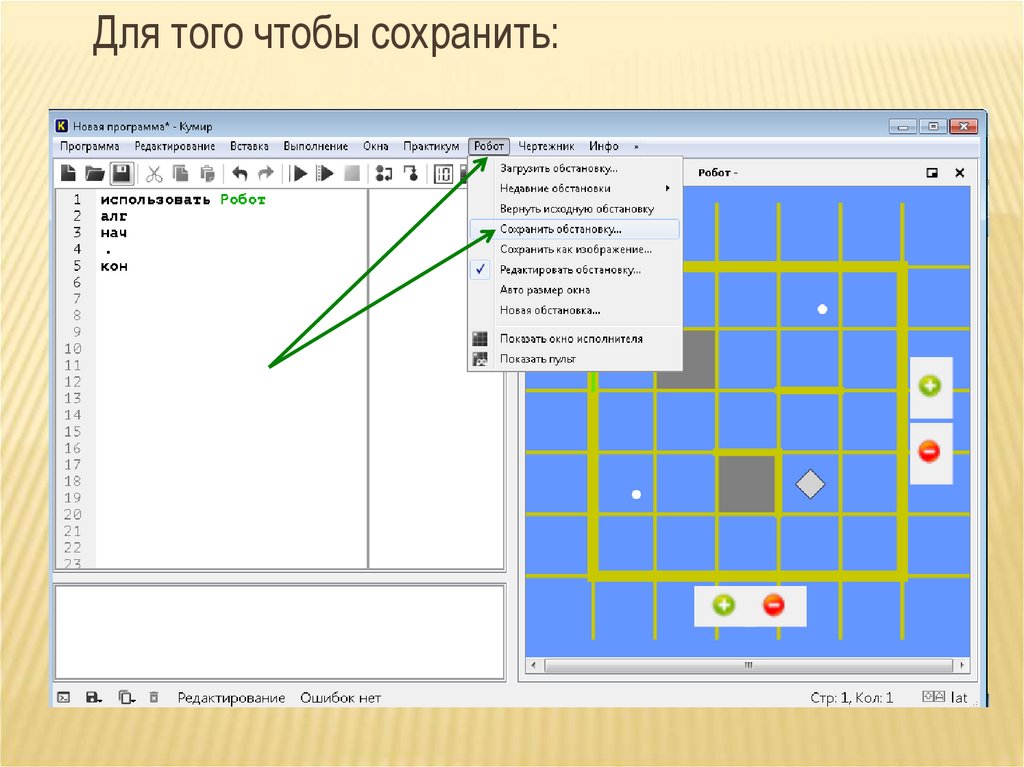
Task: Click the right arrow of the field scrollbar
Action: (x=961, y=665)
